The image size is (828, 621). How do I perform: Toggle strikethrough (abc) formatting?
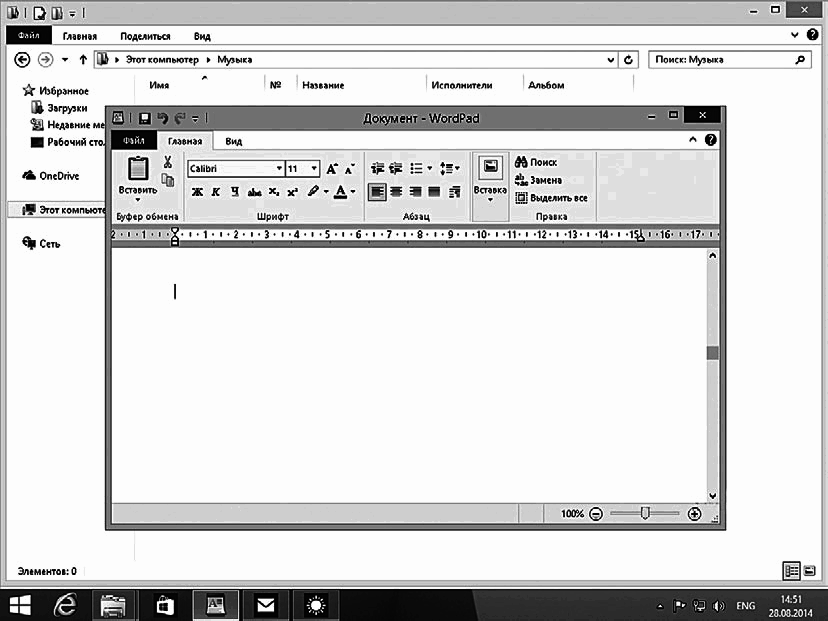pyautogui.click(x=254, y=192)
